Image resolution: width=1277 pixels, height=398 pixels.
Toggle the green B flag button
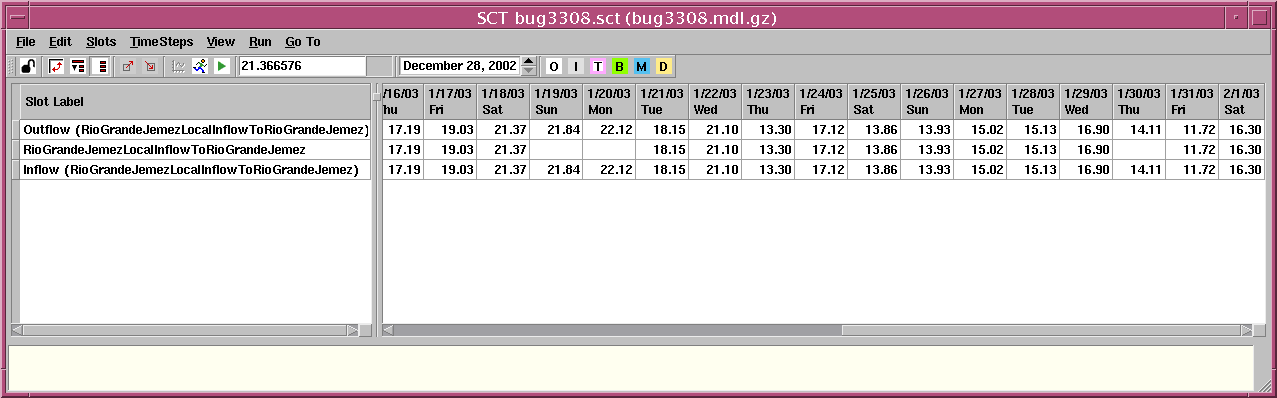click(x=619, y=66)
